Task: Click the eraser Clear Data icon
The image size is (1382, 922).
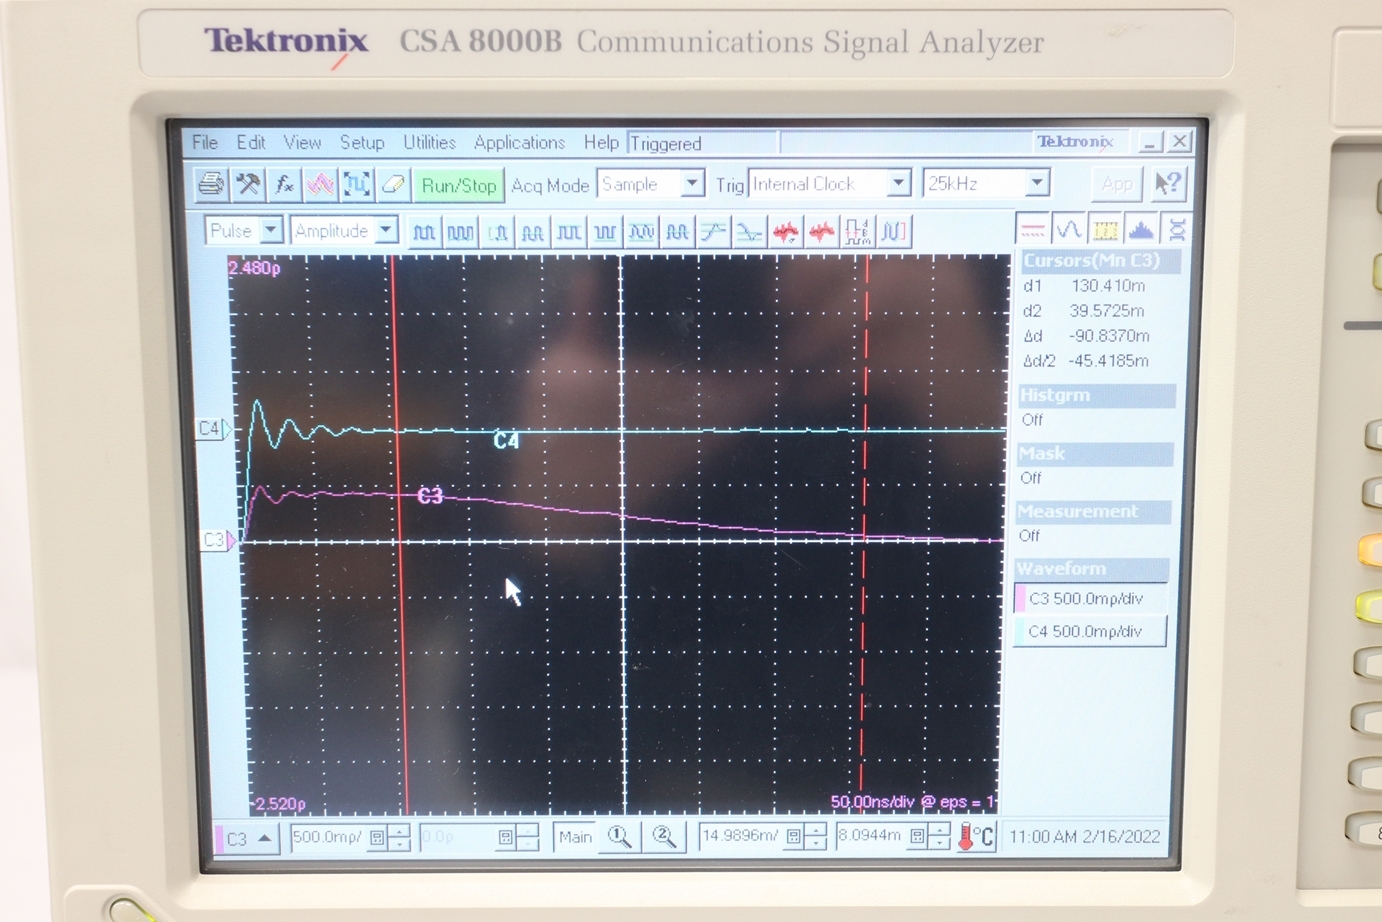Action: [392, 184]
